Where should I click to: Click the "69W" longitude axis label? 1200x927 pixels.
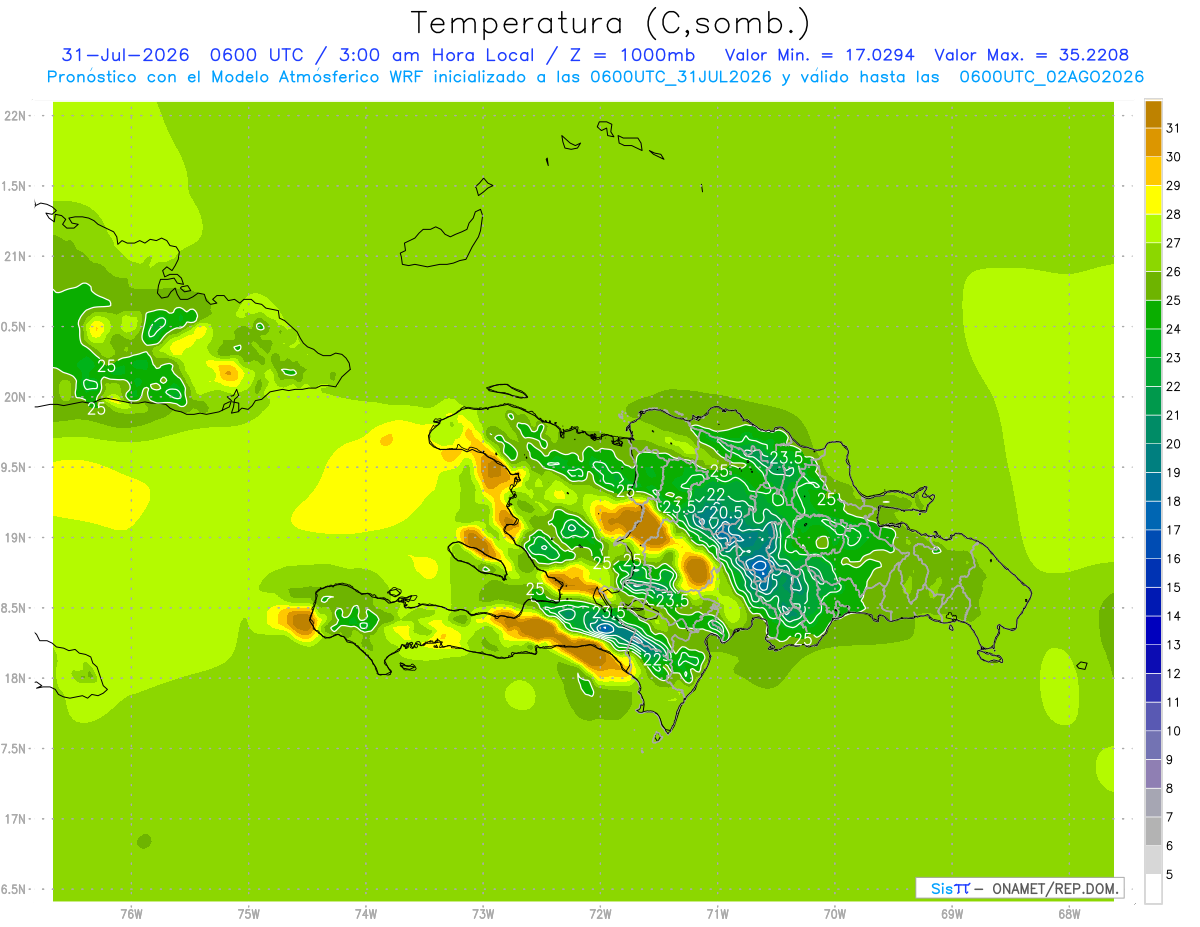(x=952, y=914)
